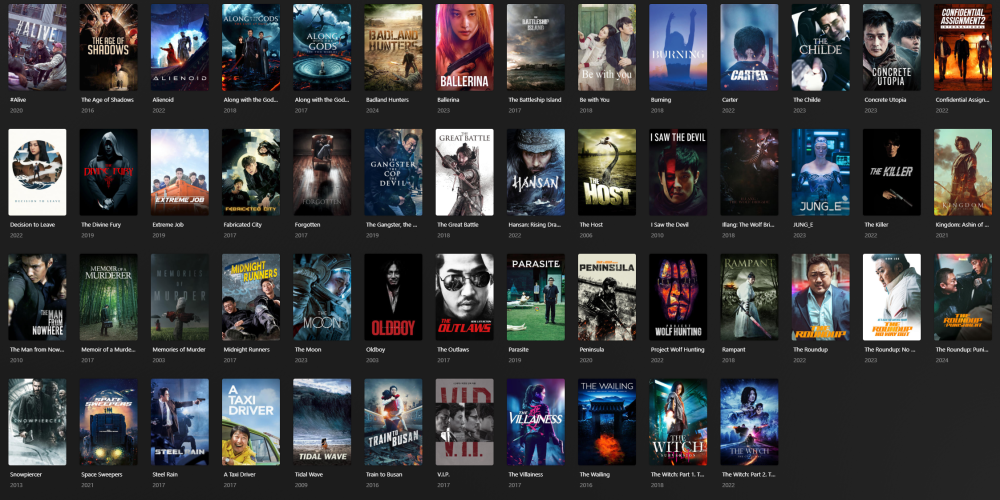The width and height of the screenshot is (1000, 500).
Task: Open the V.I.P. movie poster
Action: 464,422
